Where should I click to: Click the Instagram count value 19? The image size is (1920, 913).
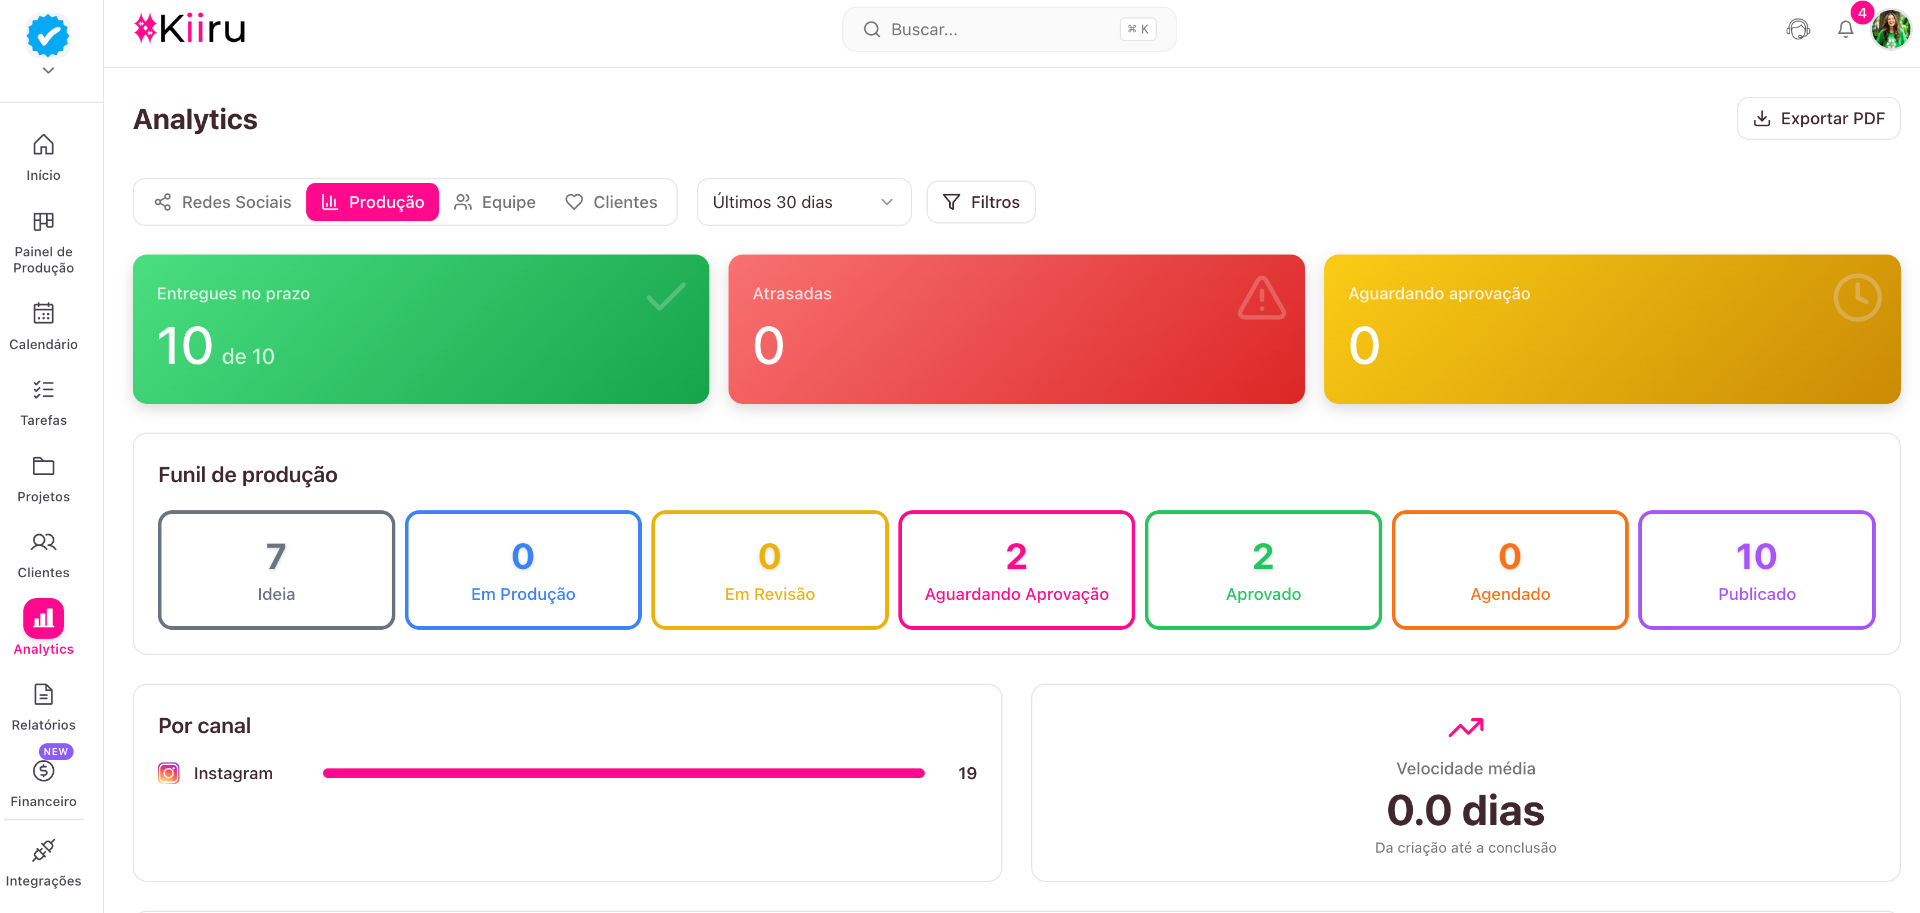967,773
